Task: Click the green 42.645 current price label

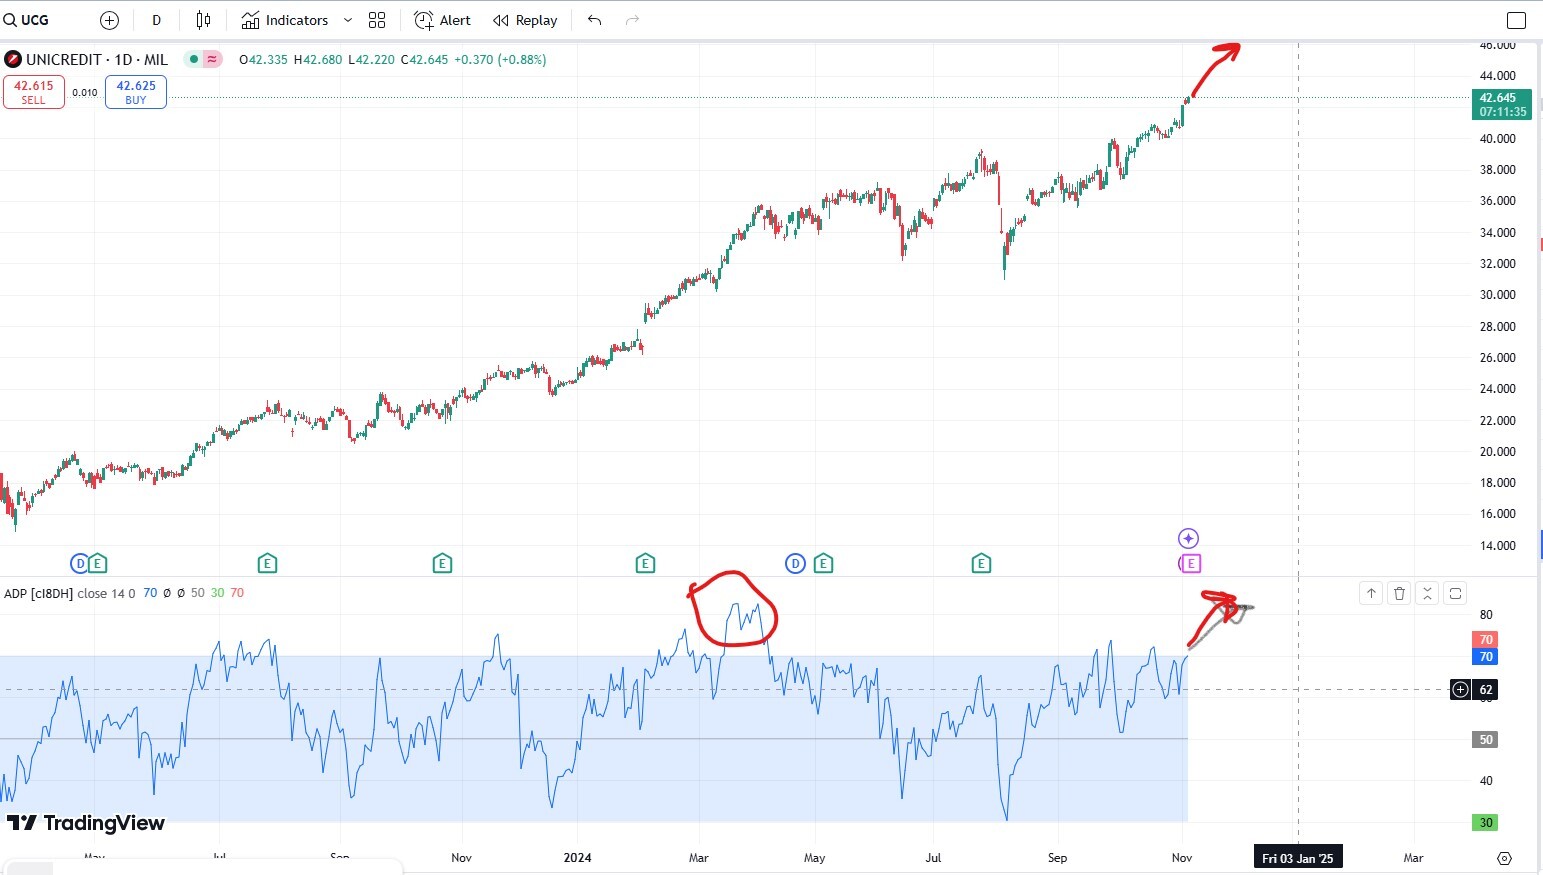Action: [1501, 104]
